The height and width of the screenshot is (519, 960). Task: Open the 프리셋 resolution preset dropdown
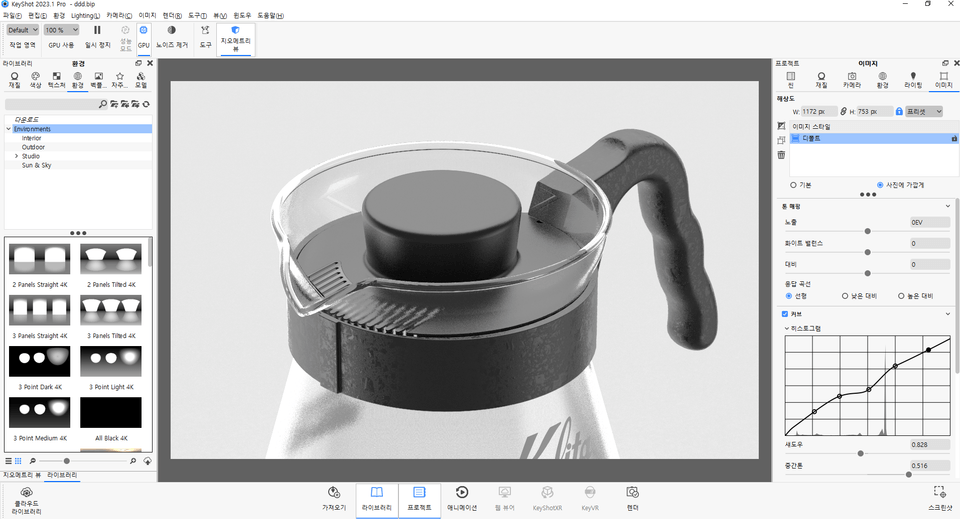coord(923,111)
